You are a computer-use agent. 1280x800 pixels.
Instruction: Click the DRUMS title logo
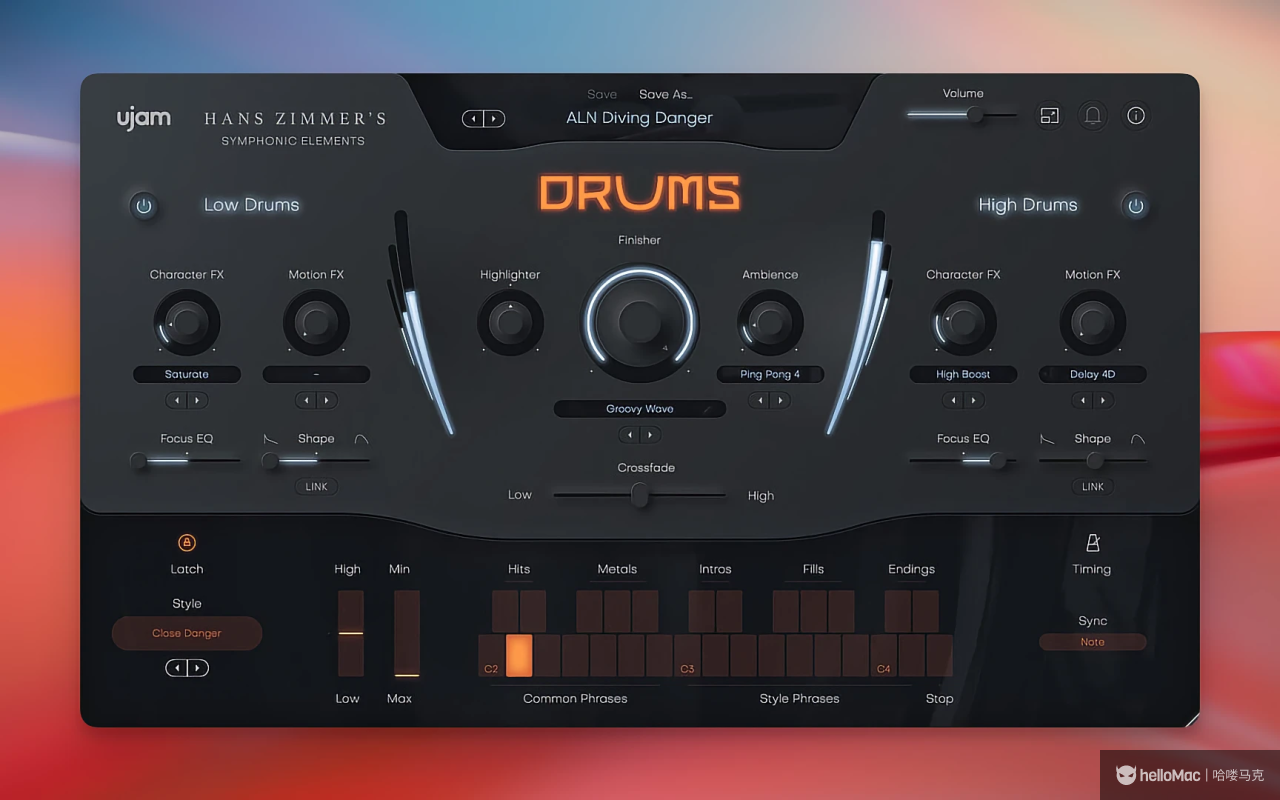tap(640, 193)
